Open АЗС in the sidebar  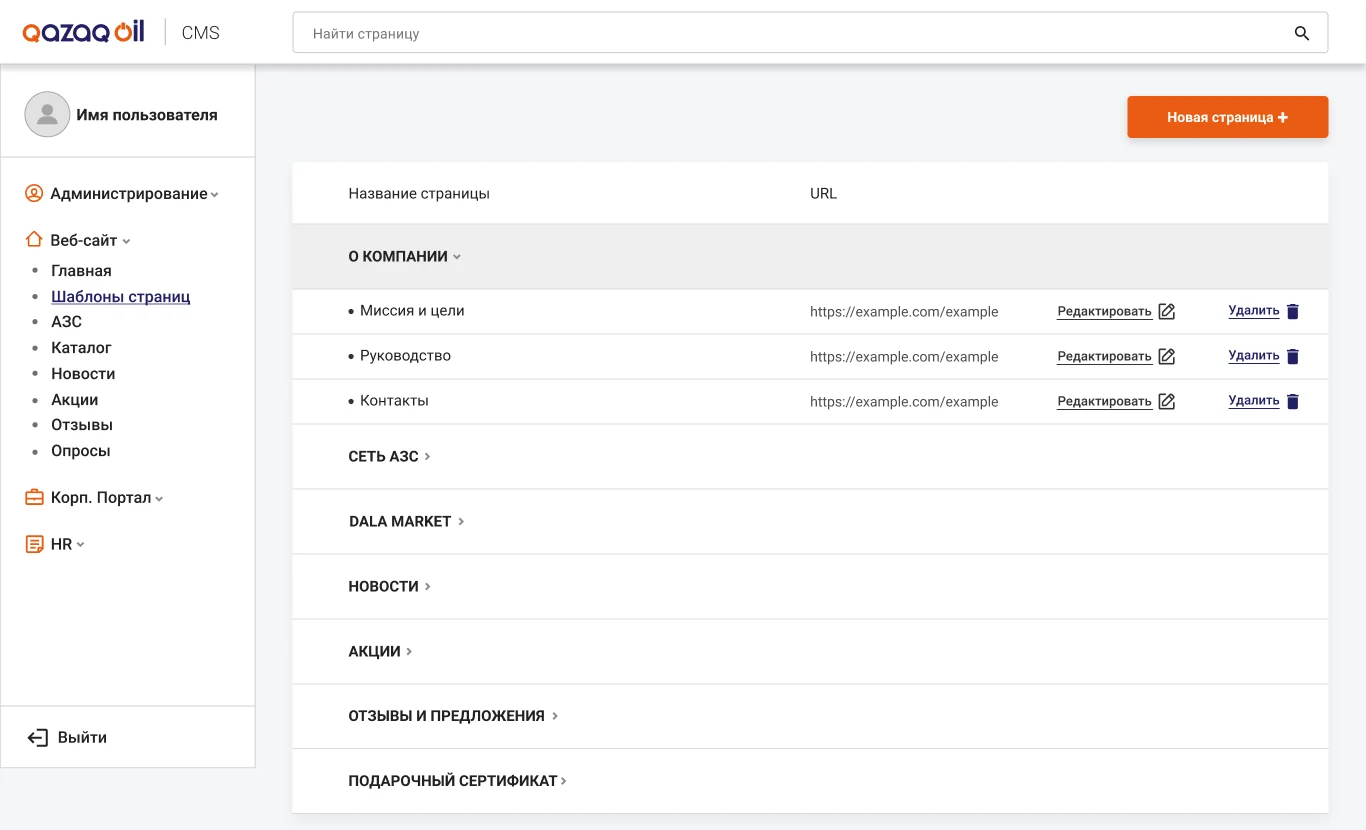tap(67, 322)
